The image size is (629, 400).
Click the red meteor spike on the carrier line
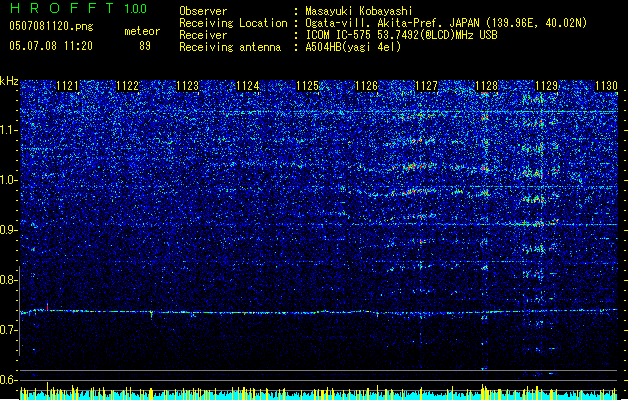[47, 307]
